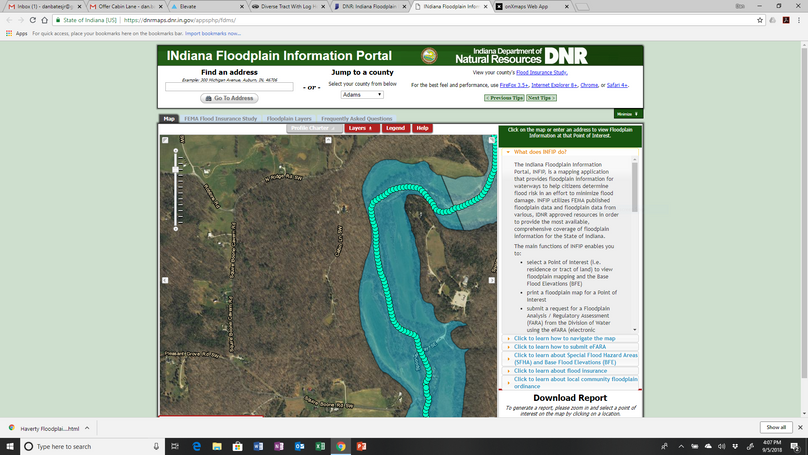Open the Chrome menu (three dots)
Viewport: 808px width, 455px height.
tap(799, 20)
